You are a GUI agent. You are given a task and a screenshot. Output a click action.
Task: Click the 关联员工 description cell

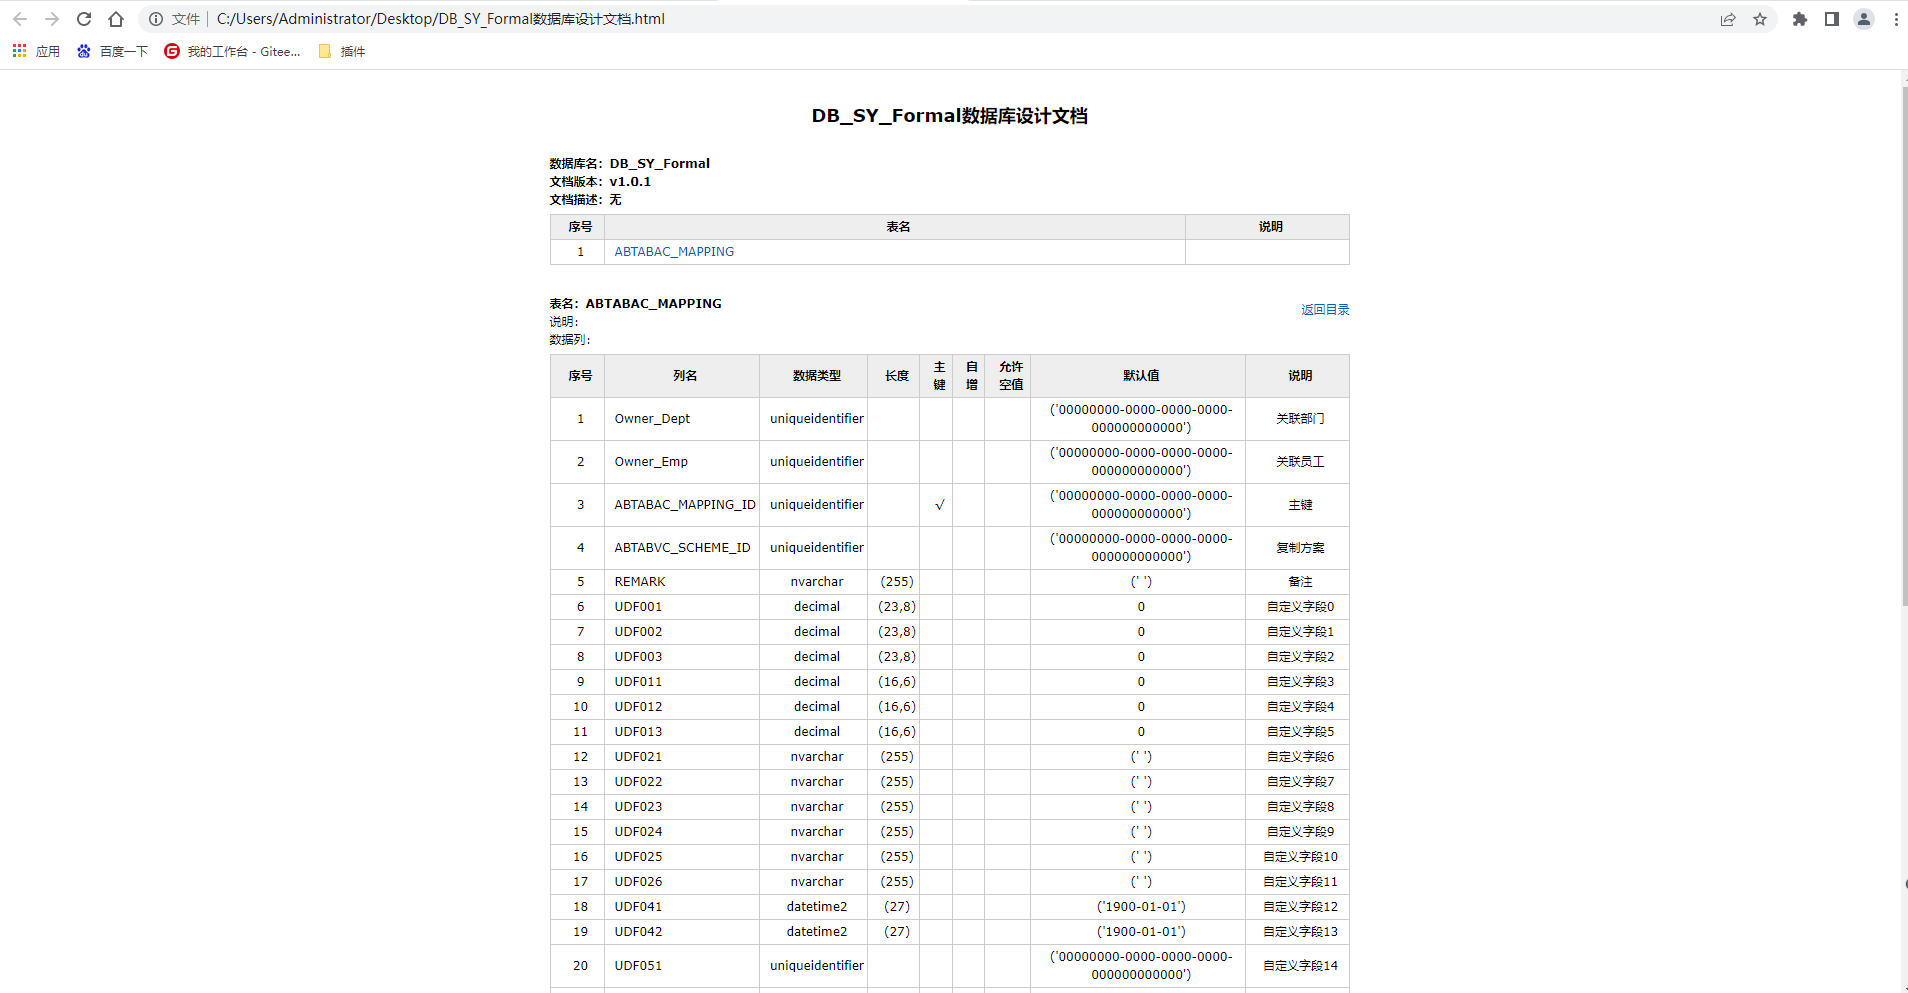click(1298, 462)
